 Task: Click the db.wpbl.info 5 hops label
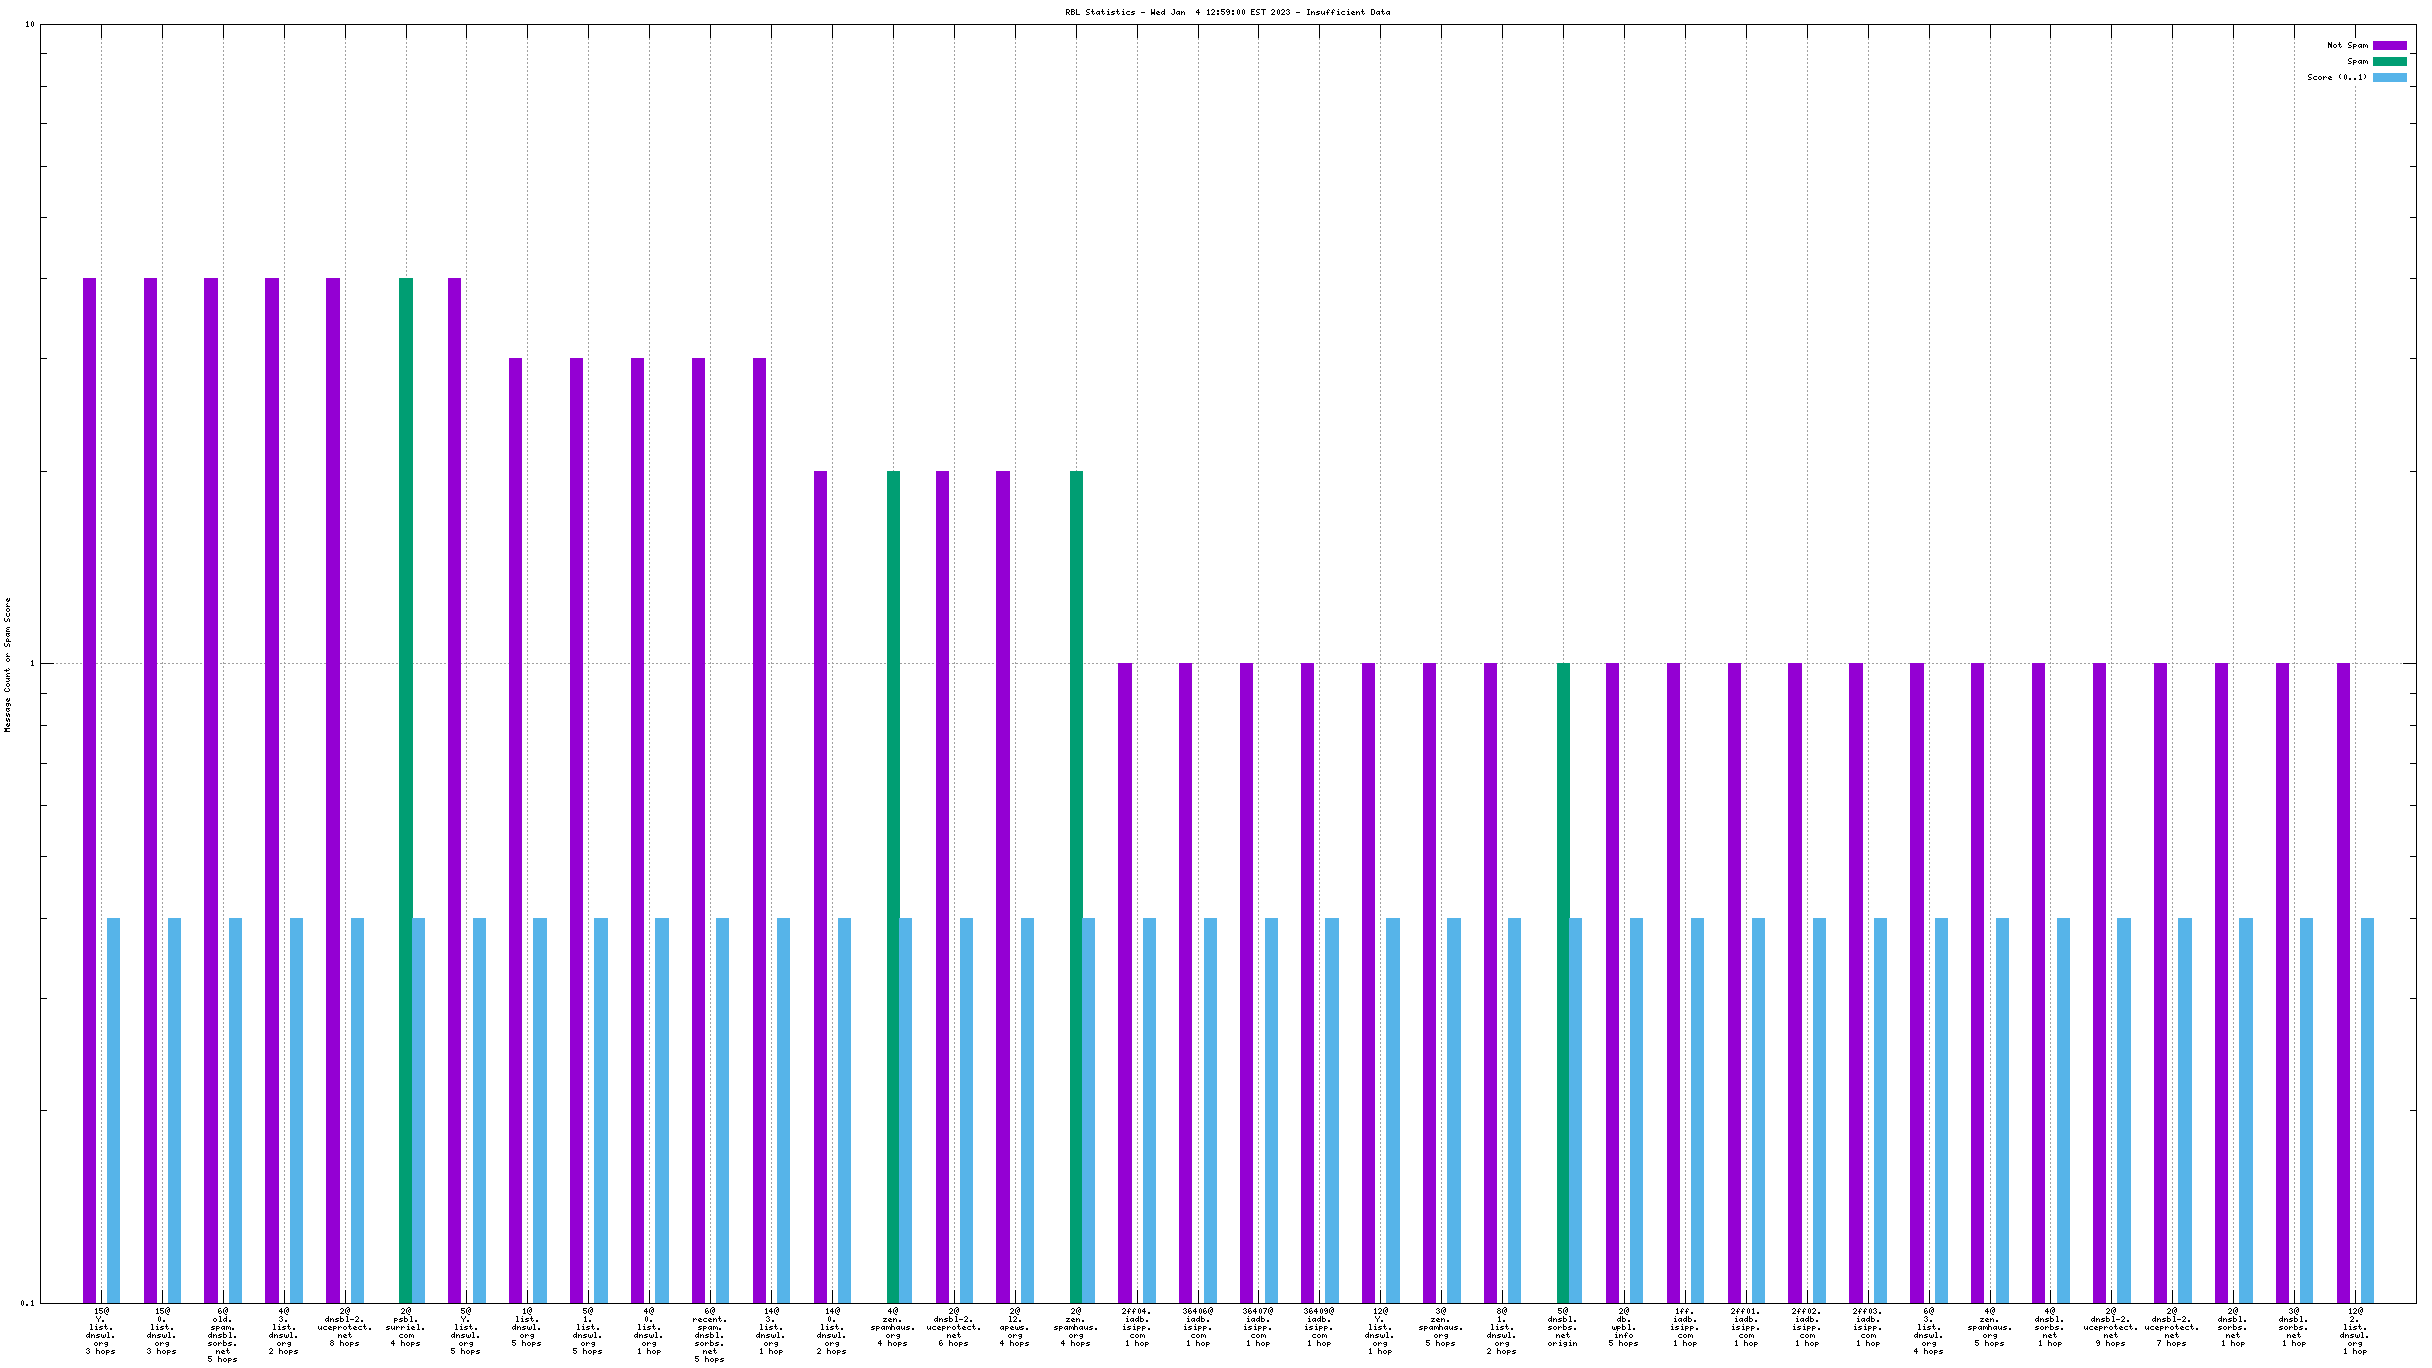[1624, 1326]
